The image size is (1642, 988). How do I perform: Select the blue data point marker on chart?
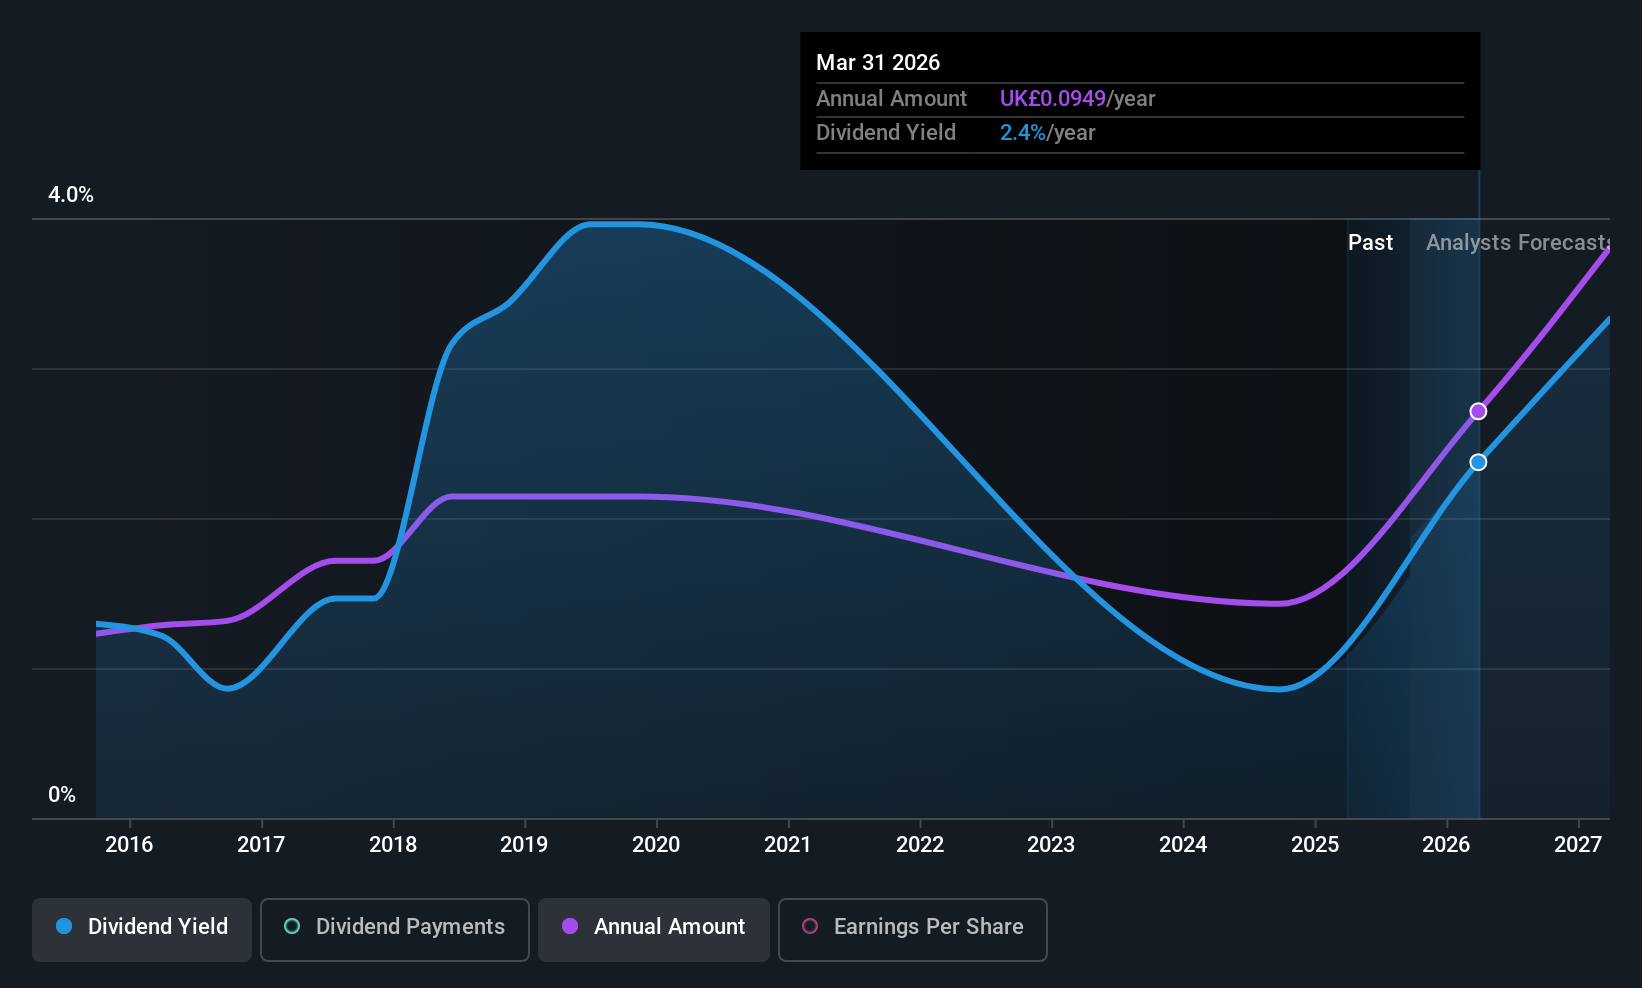click(1478, 462)
